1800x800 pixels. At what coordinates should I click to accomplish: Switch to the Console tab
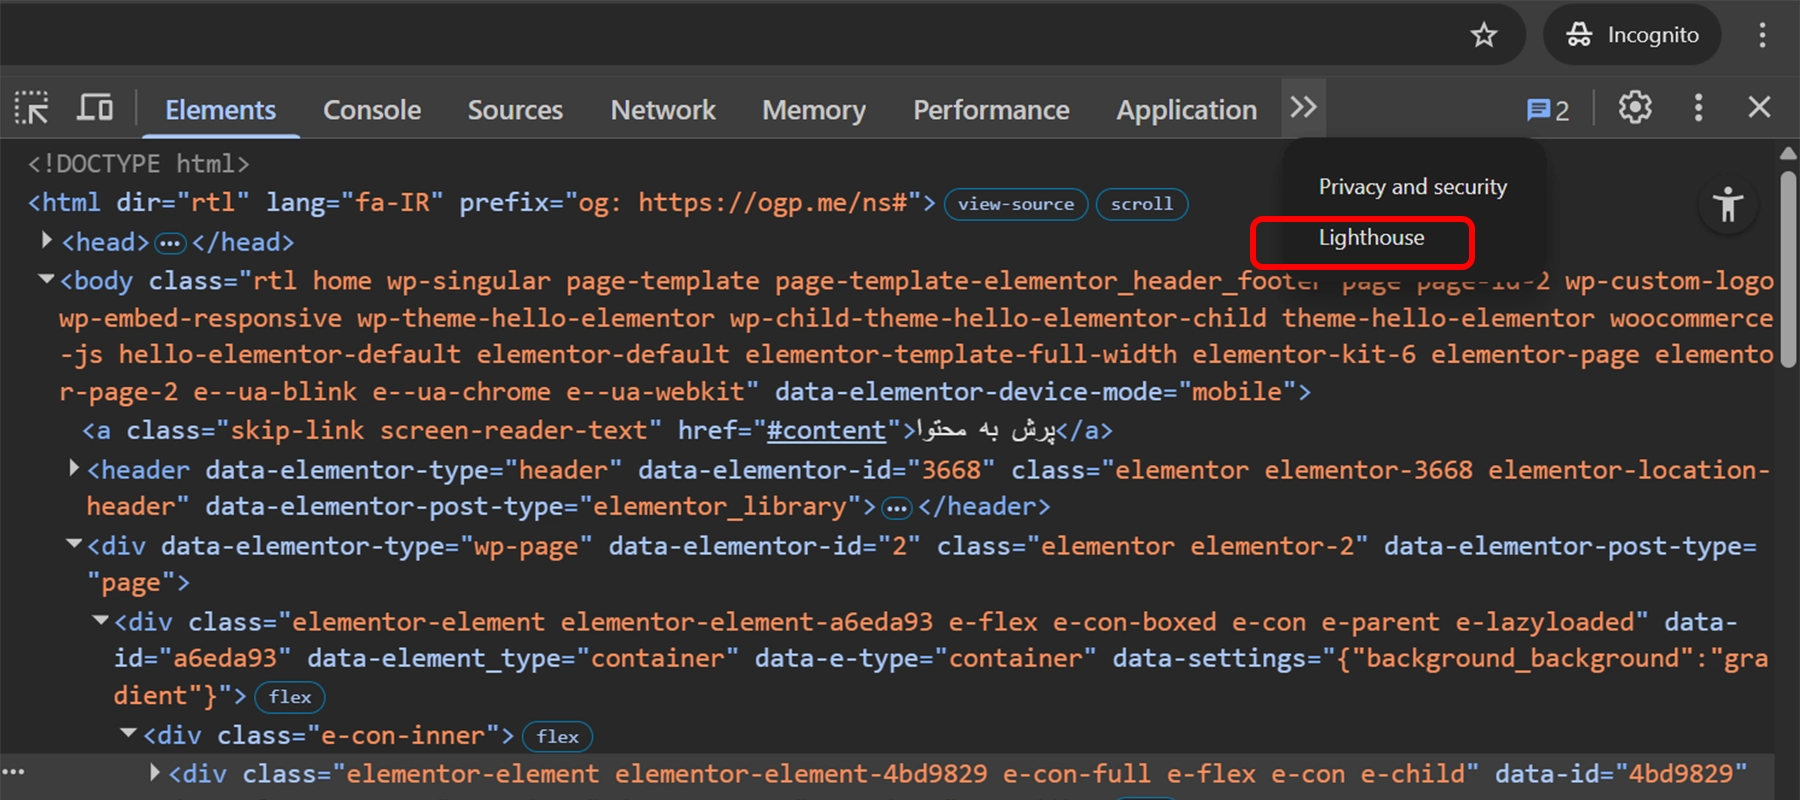(371, 110)
